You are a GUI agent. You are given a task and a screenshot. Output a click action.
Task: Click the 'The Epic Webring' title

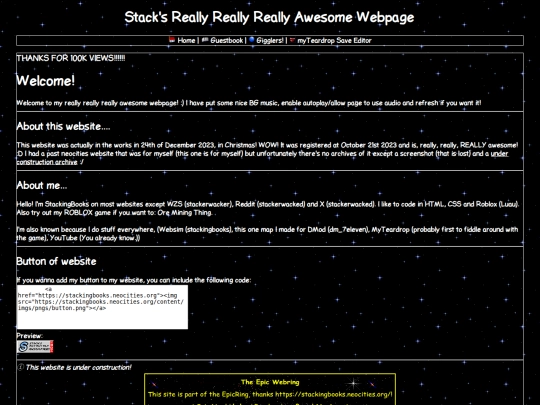click(270, 382)
